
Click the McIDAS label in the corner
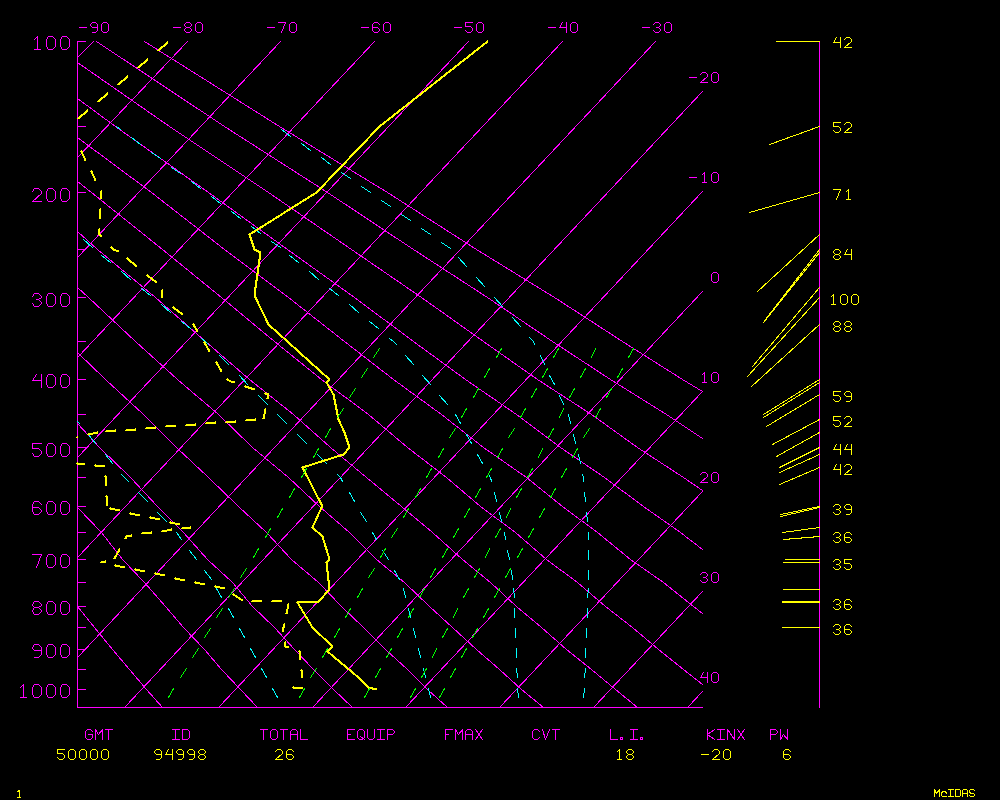pyautogui.click(x=954, y=793)
